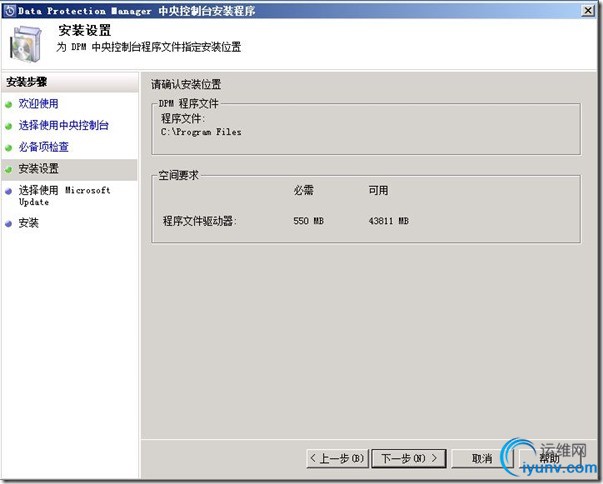The height and width of the screenshot is (484, 603).
Task: Open the 欢迎使用 step
Action: point(38,103)
